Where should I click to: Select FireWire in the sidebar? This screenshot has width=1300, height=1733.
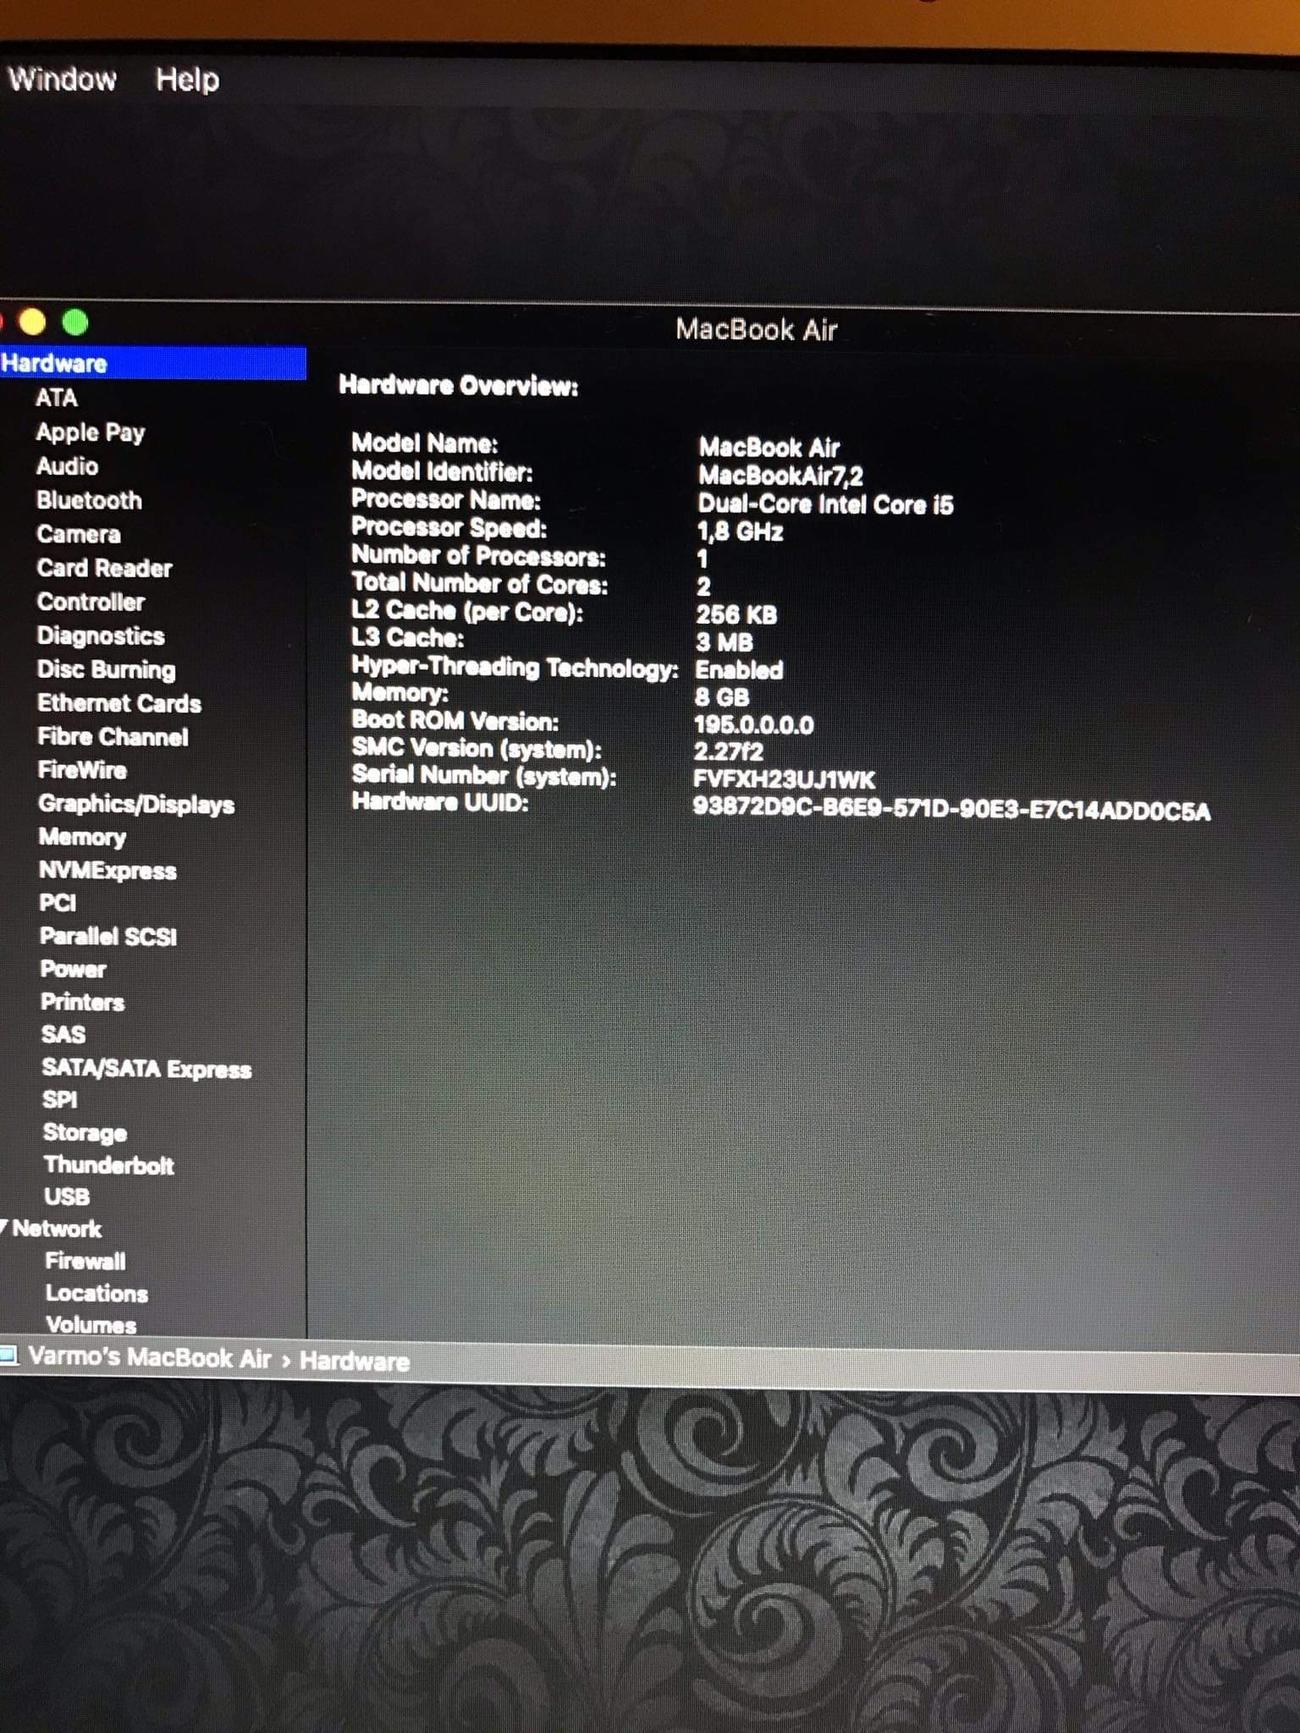tap(82, 770)
